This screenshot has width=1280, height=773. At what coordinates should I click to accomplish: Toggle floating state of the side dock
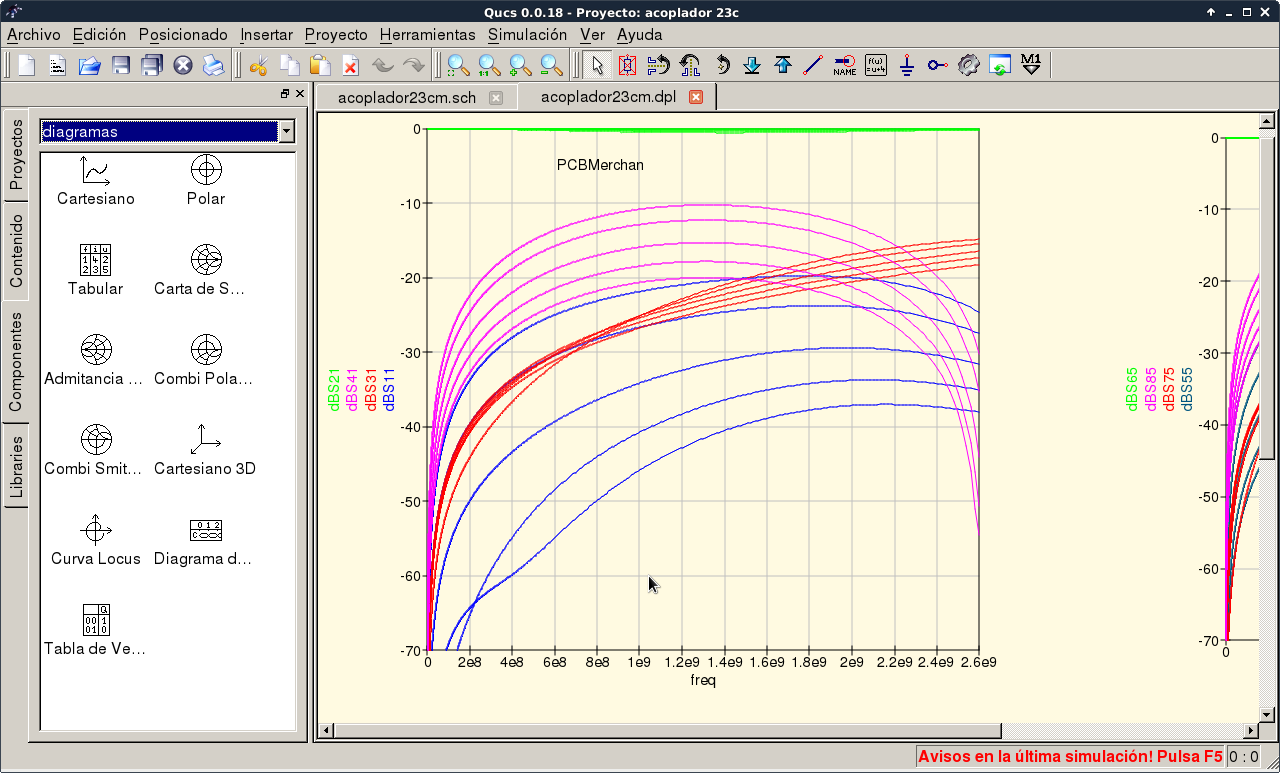pyautogui.click(x=285, y=94)
